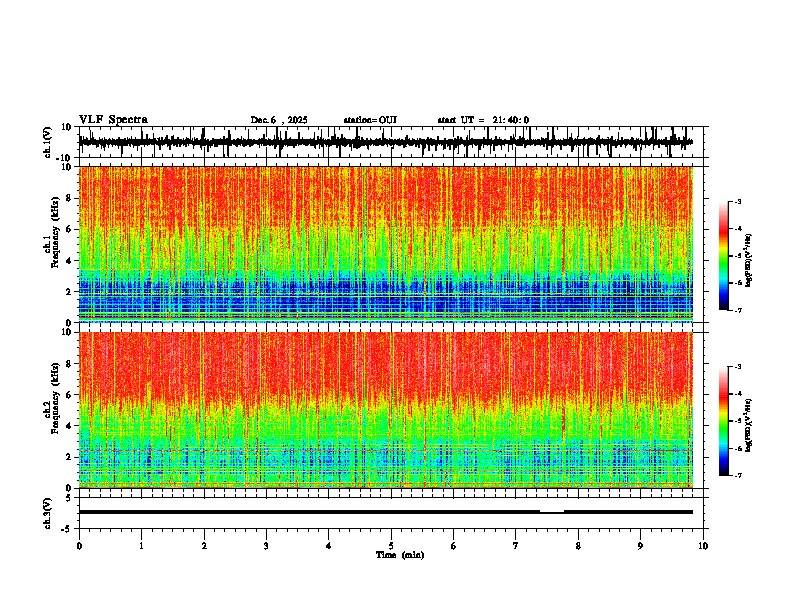This screenshot has width=792, height=612.
Task: Click the ch.1 "Frequency (kHz)" axis label
Action: tap(56, 232)
